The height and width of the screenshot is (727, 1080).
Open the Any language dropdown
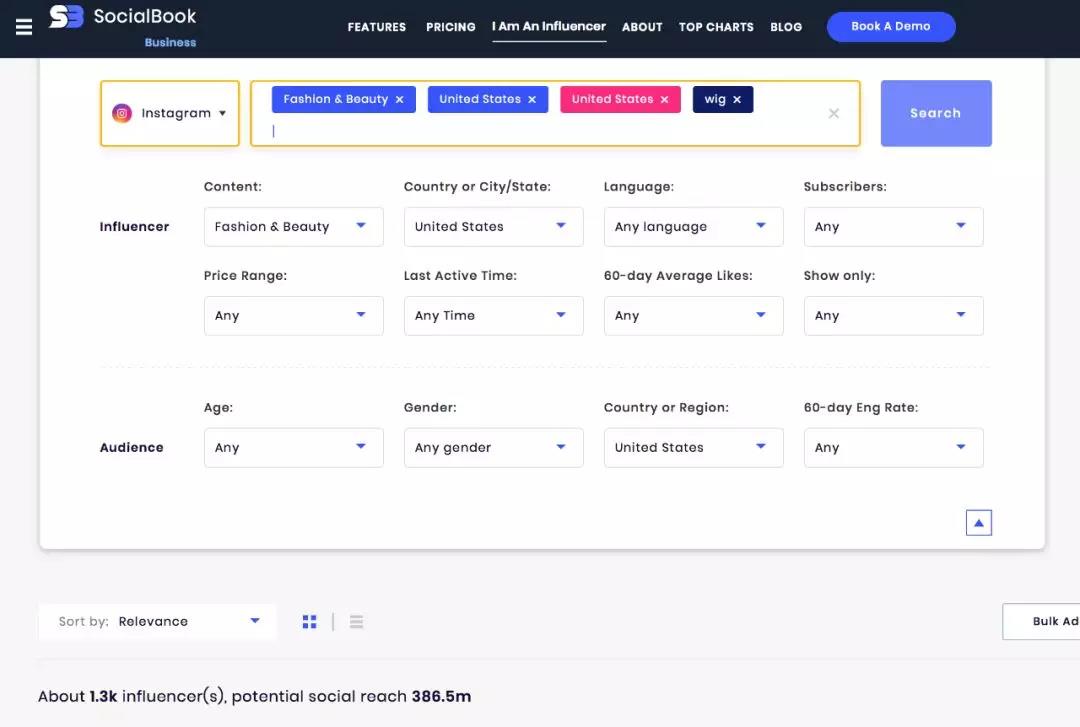click(694, 227)
